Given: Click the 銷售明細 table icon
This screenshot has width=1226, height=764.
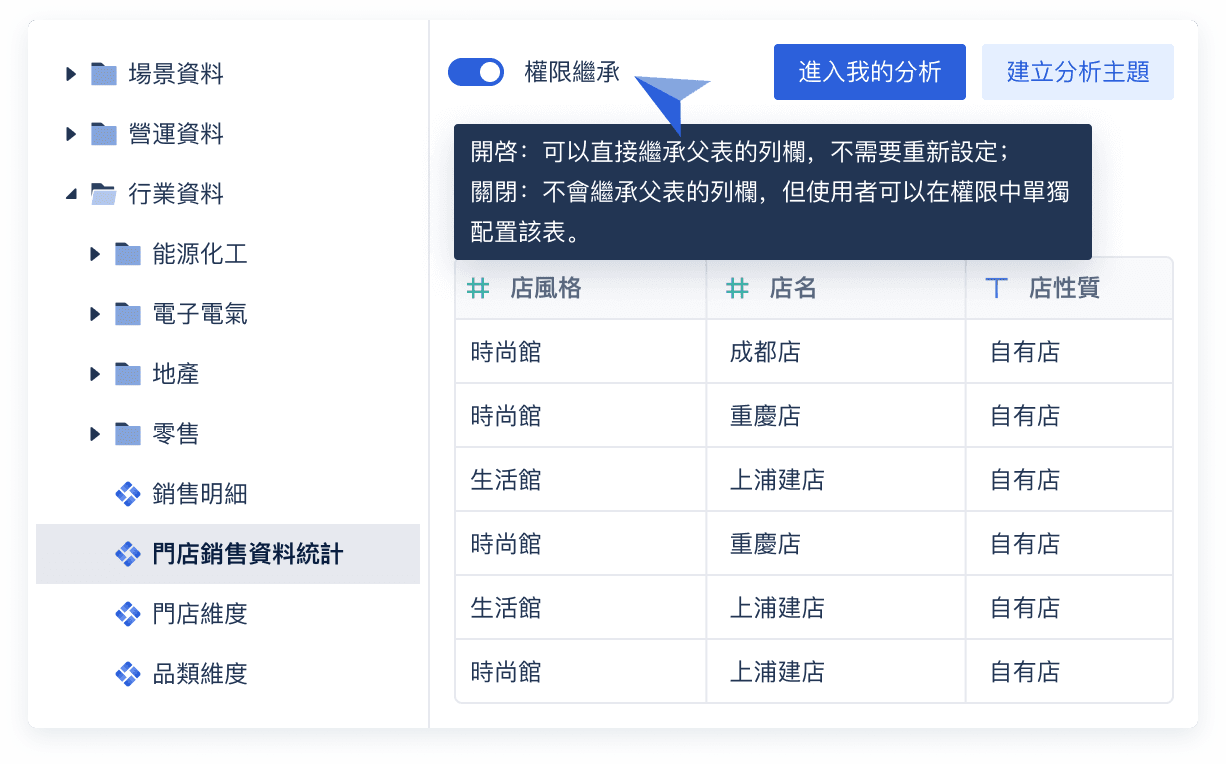Looking at the screenshot, I should 128,494.
